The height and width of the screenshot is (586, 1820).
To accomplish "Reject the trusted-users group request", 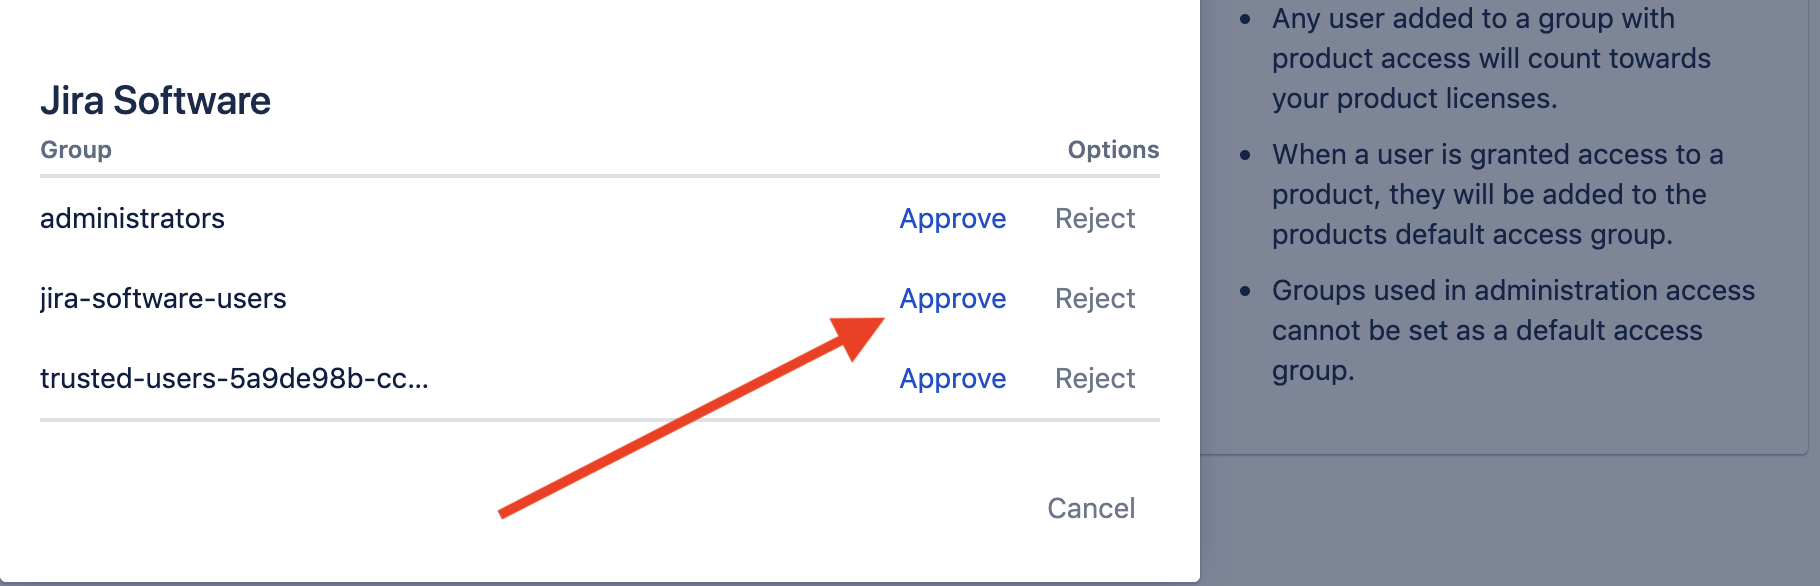I will click(x=1094, y=378).
